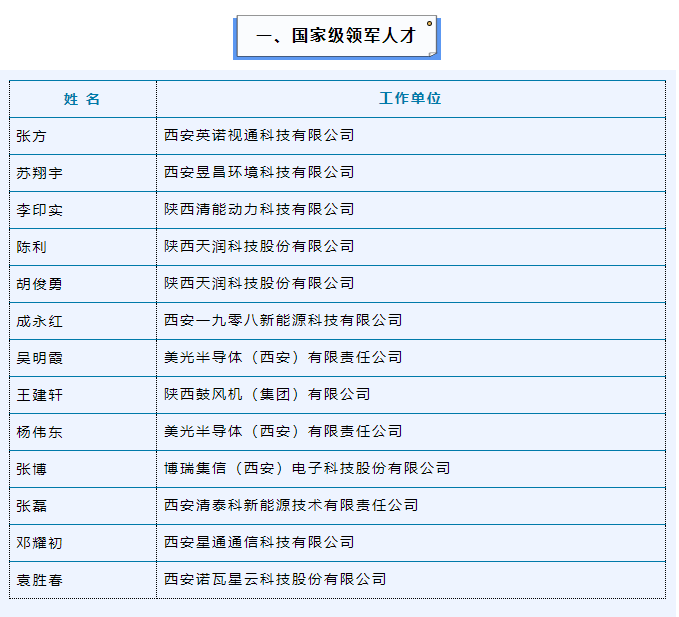Select the name 李印实

[x=39, y=210]
